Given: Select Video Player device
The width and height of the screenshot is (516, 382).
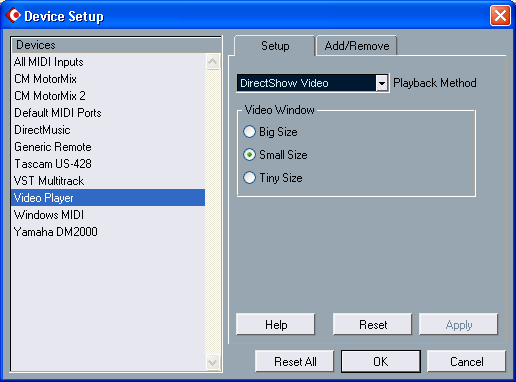Looking at the screenshot, I should click(x=108, y=198).
